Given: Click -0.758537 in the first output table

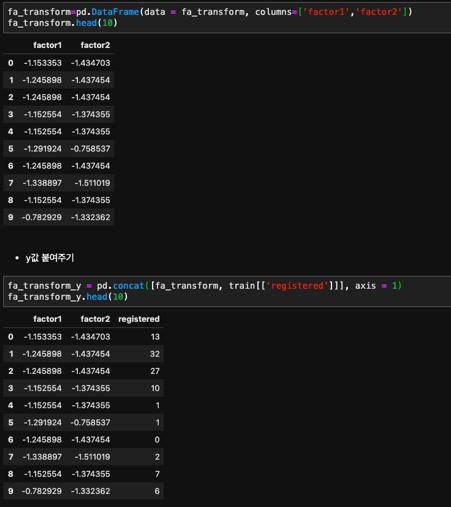Looking at the screenshot, I should [x=90, y=149].
